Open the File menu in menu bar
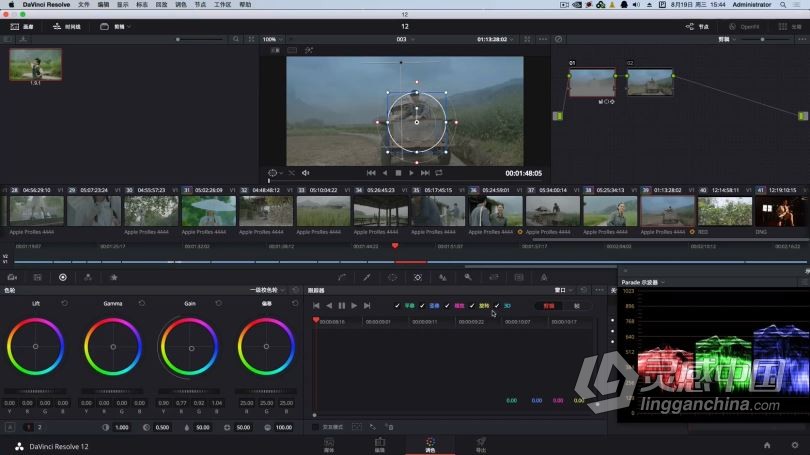Viewport: 810px width, 455px height. pos(84,5)
